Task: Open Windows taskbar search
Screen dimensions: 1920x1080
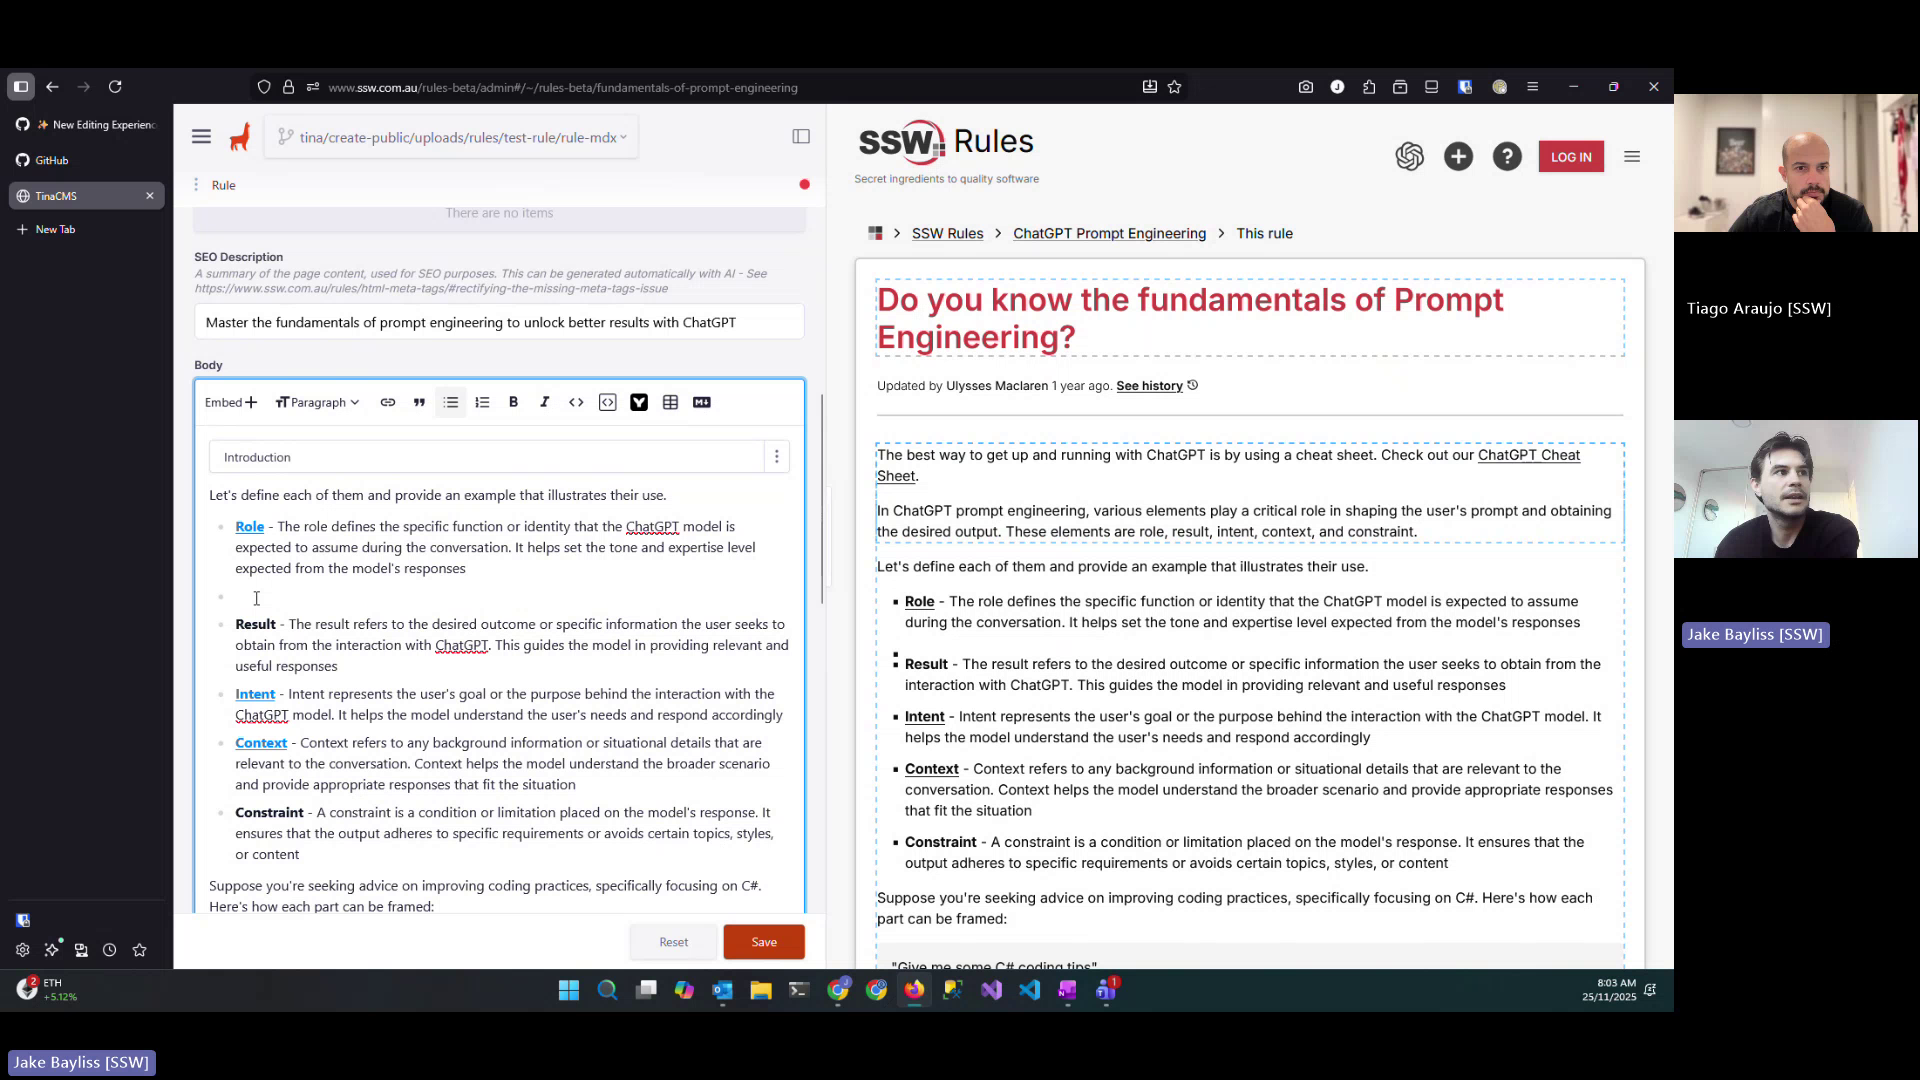Action: 607,991
